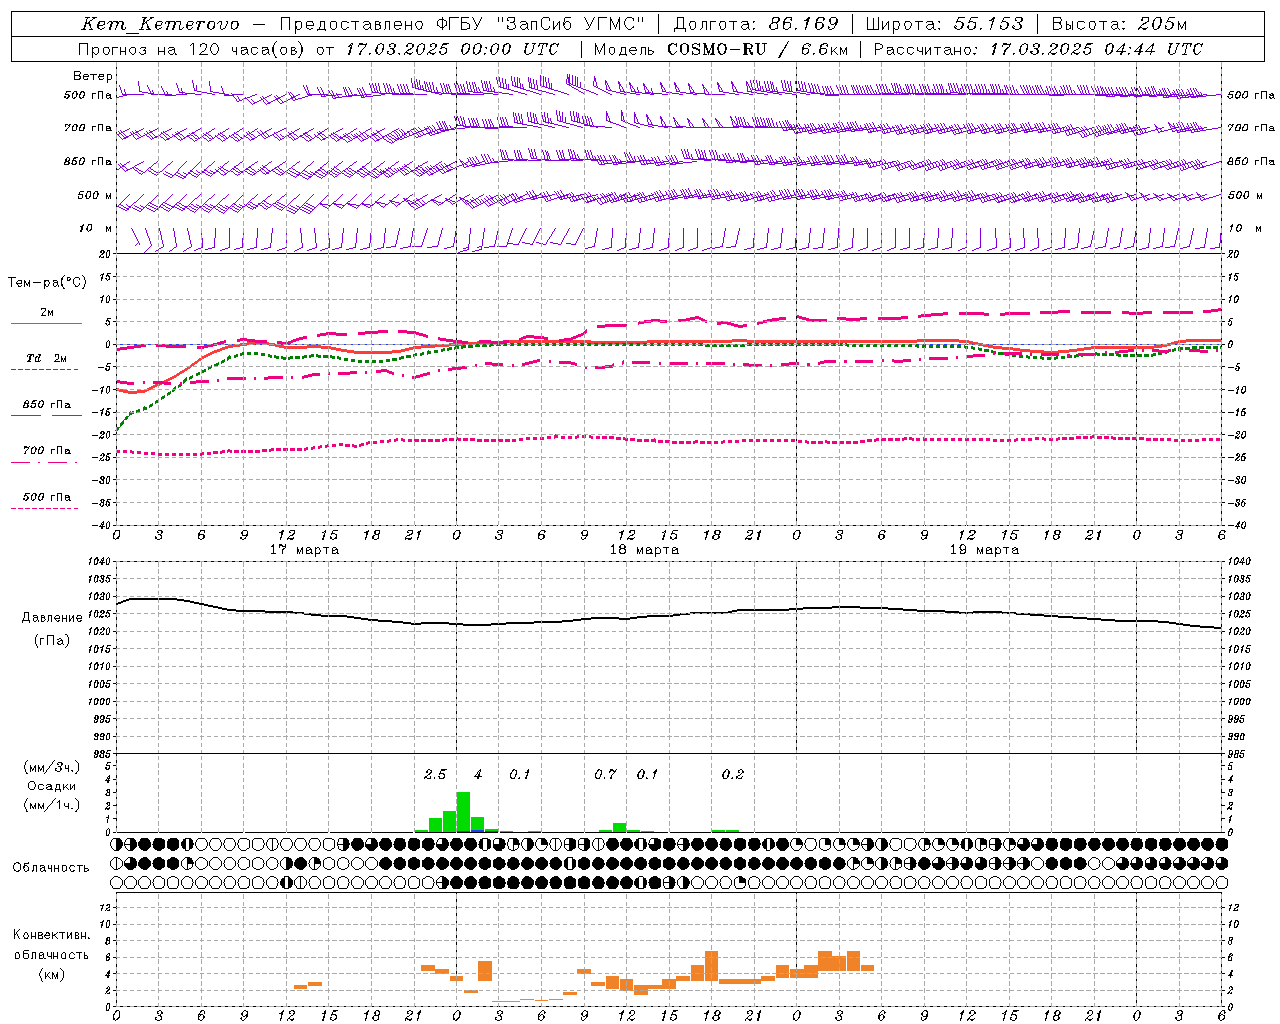This screenshot has width=1280, height=1024.
Task: Click the 2.5 precipitation total
Action: tap(435, 775)
